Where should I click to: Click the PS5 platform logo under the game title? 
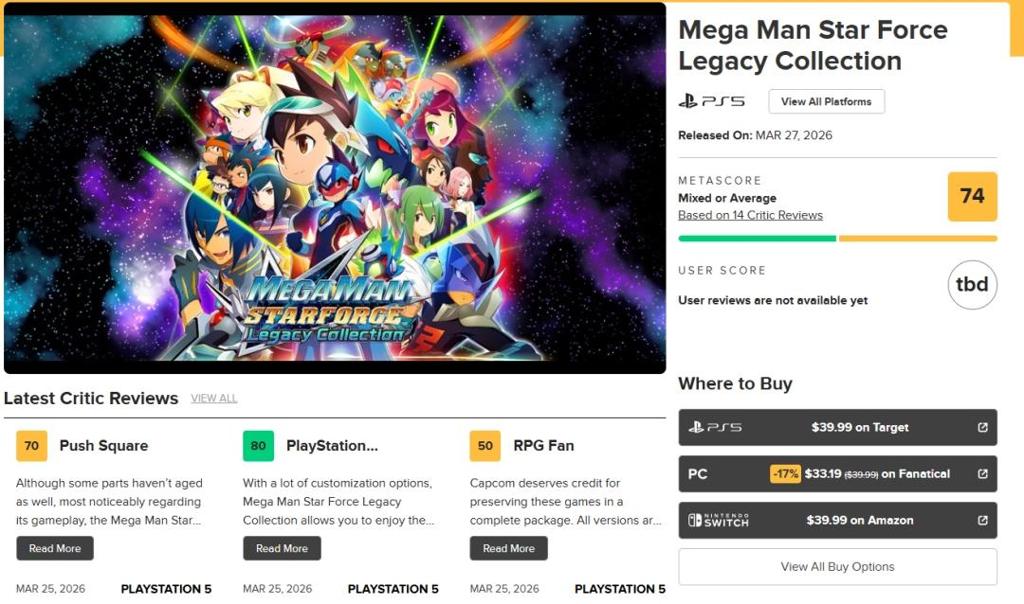[712, 101]
